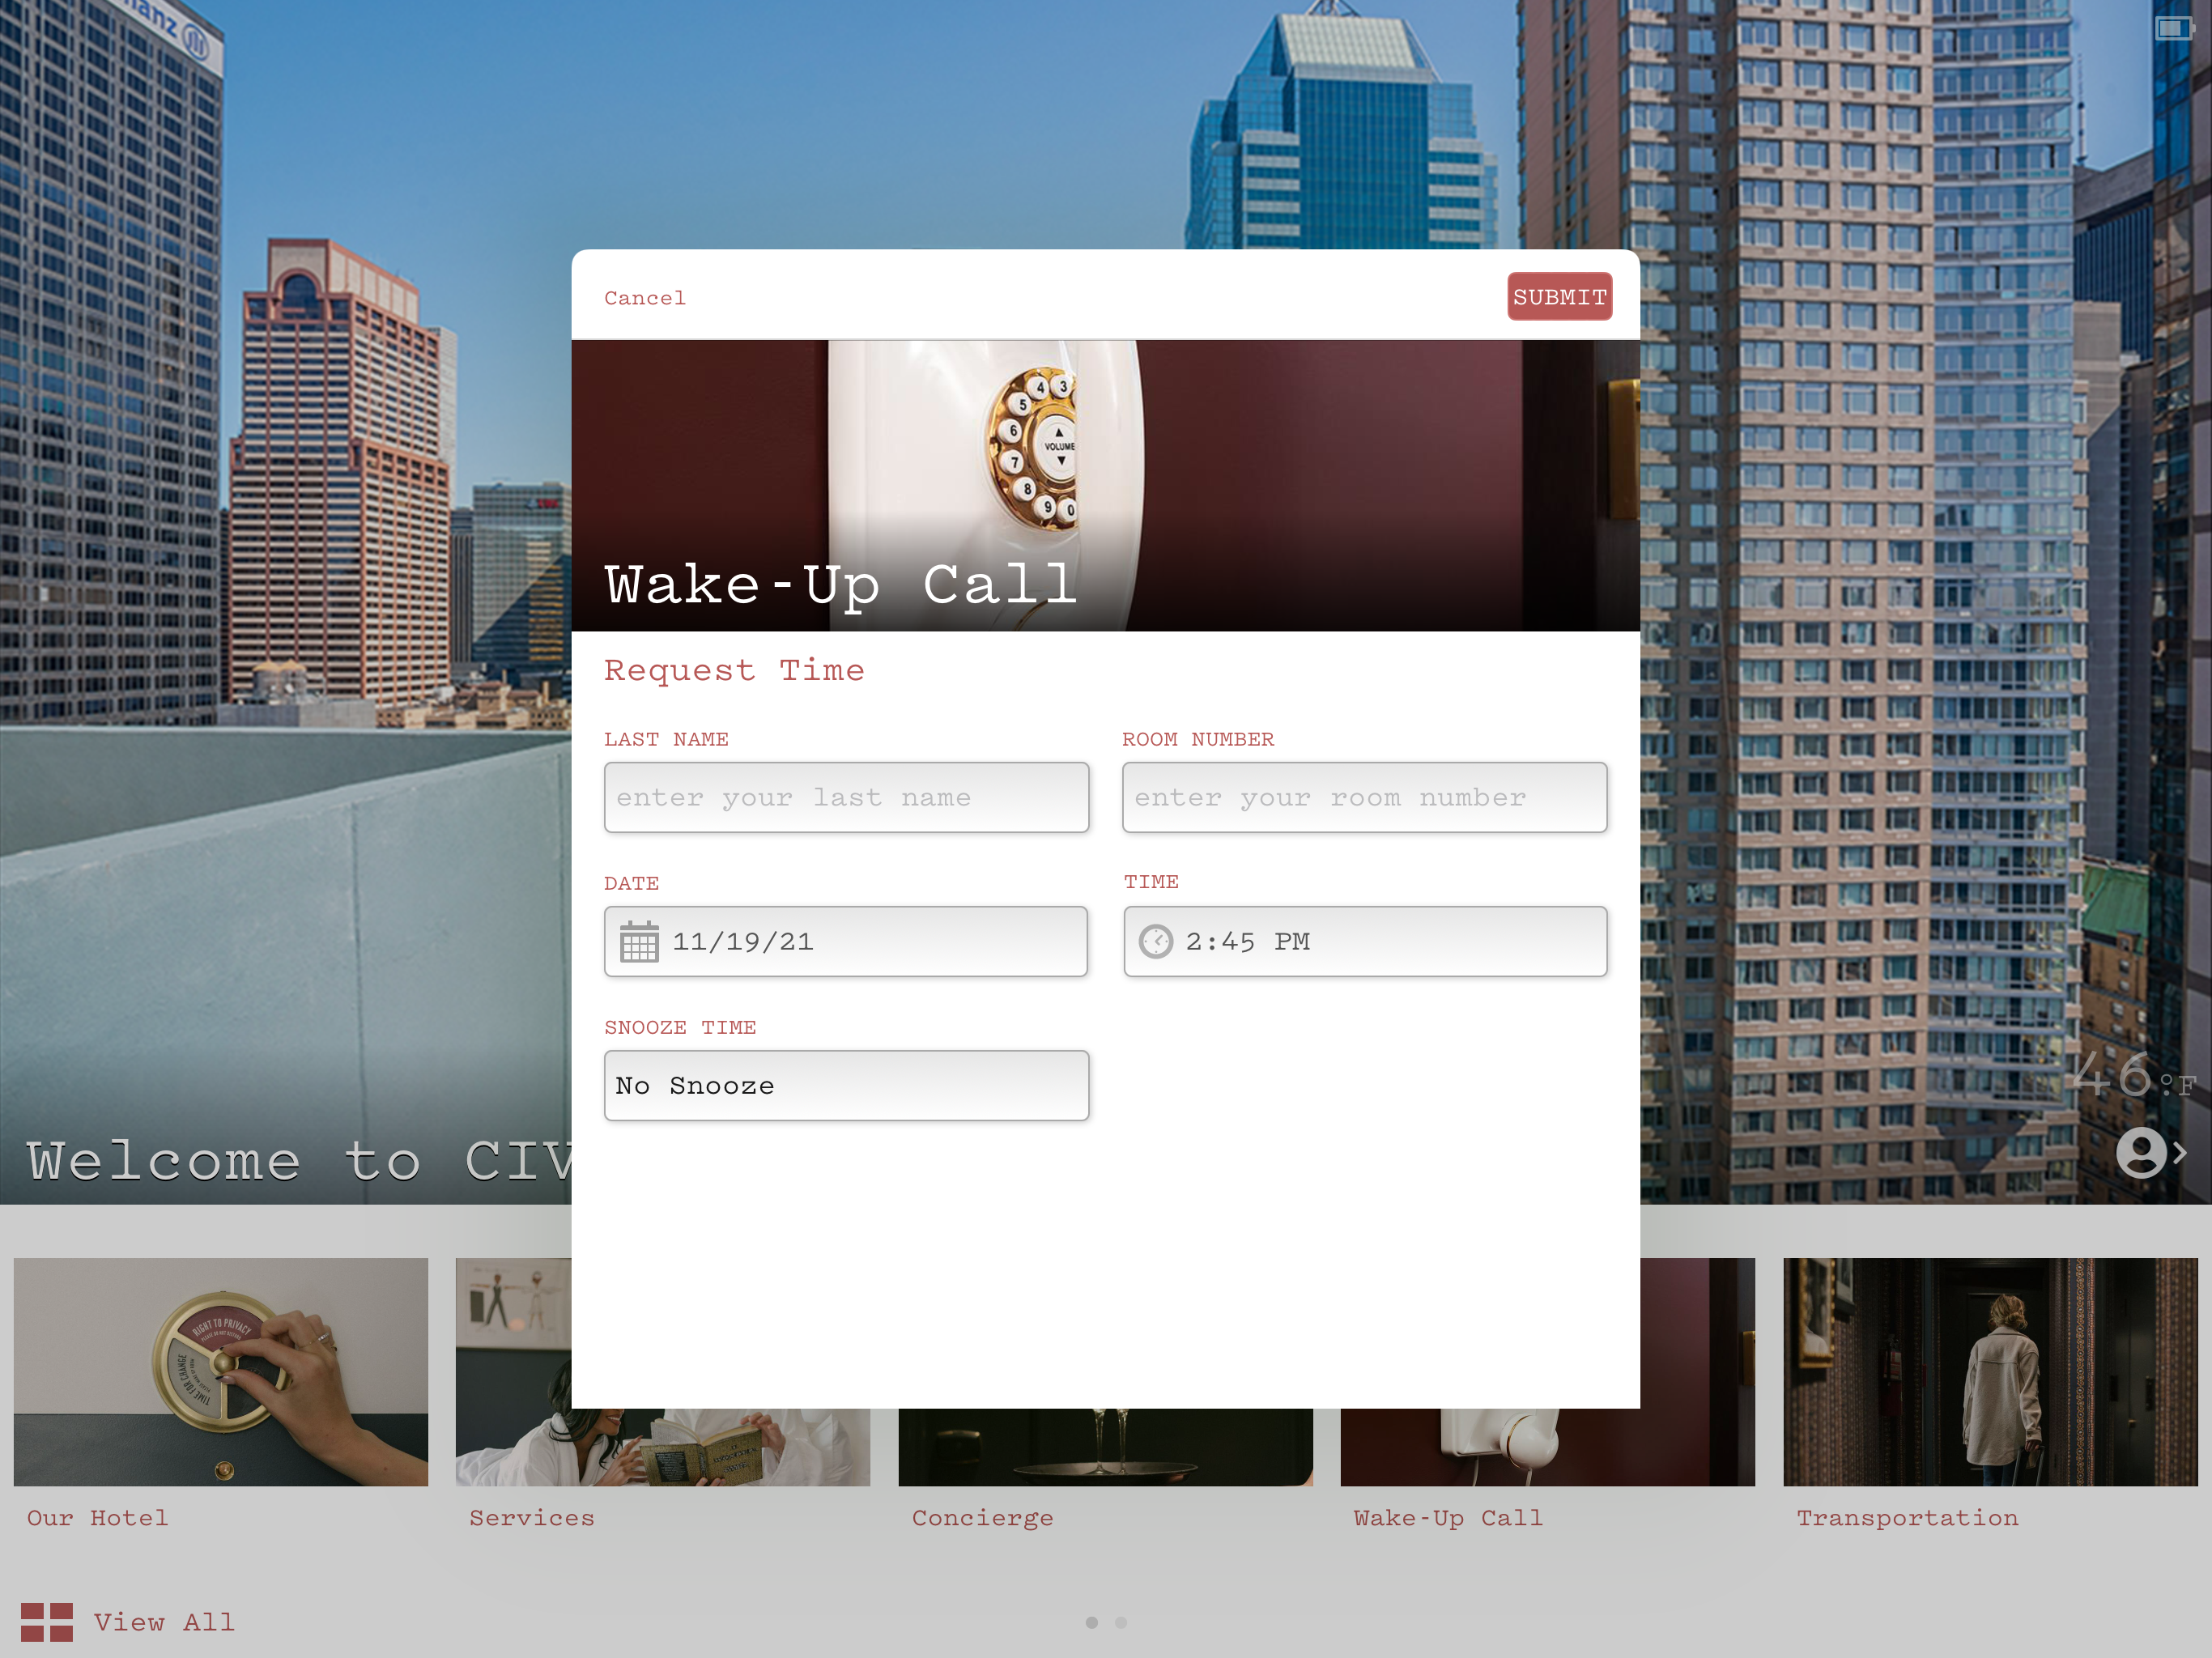Open the user profile icon
The height and width of the screenshot is (1658, 2212).
2141,1153
